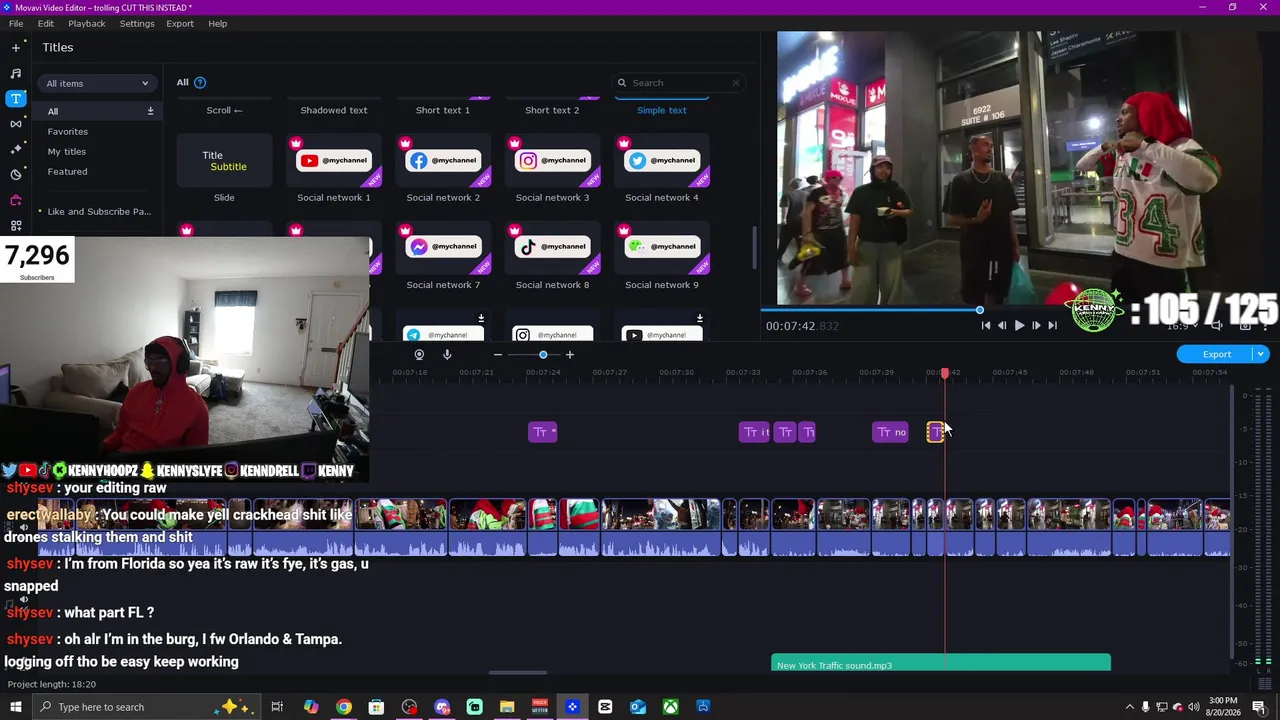1280x720 pixels.
Task: Adjust the timeline zoom slider handle
Action: pyautogui.click(x=543, y=355)
